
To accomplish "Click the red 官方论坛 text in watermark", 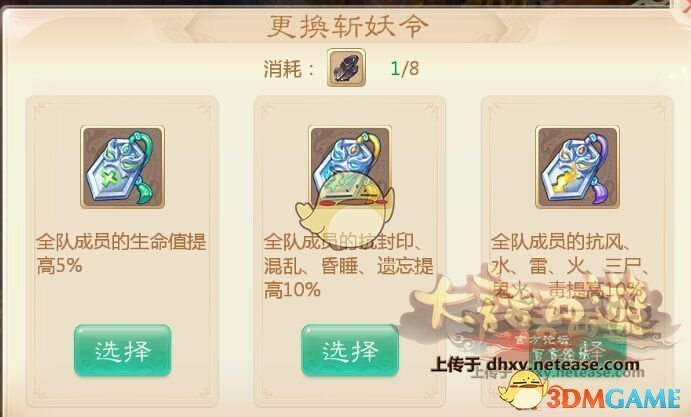I will coord(543,339).
